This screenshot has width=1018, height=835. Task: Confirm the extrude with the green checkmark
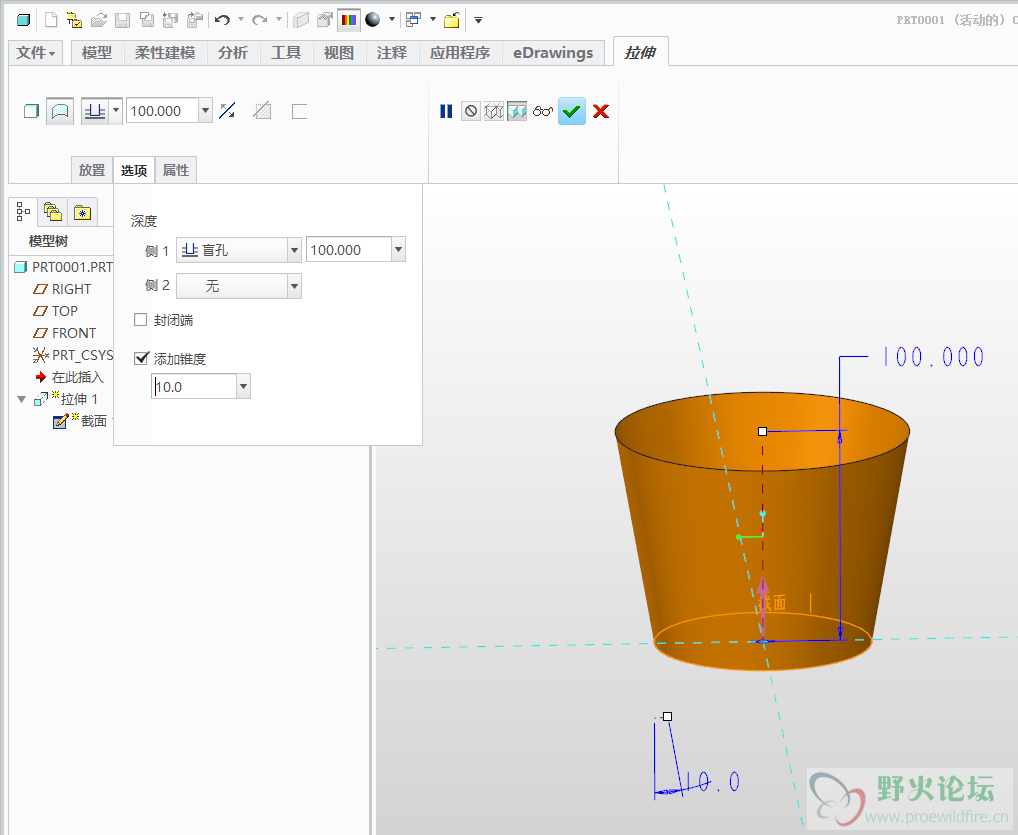tap(572, 111)
